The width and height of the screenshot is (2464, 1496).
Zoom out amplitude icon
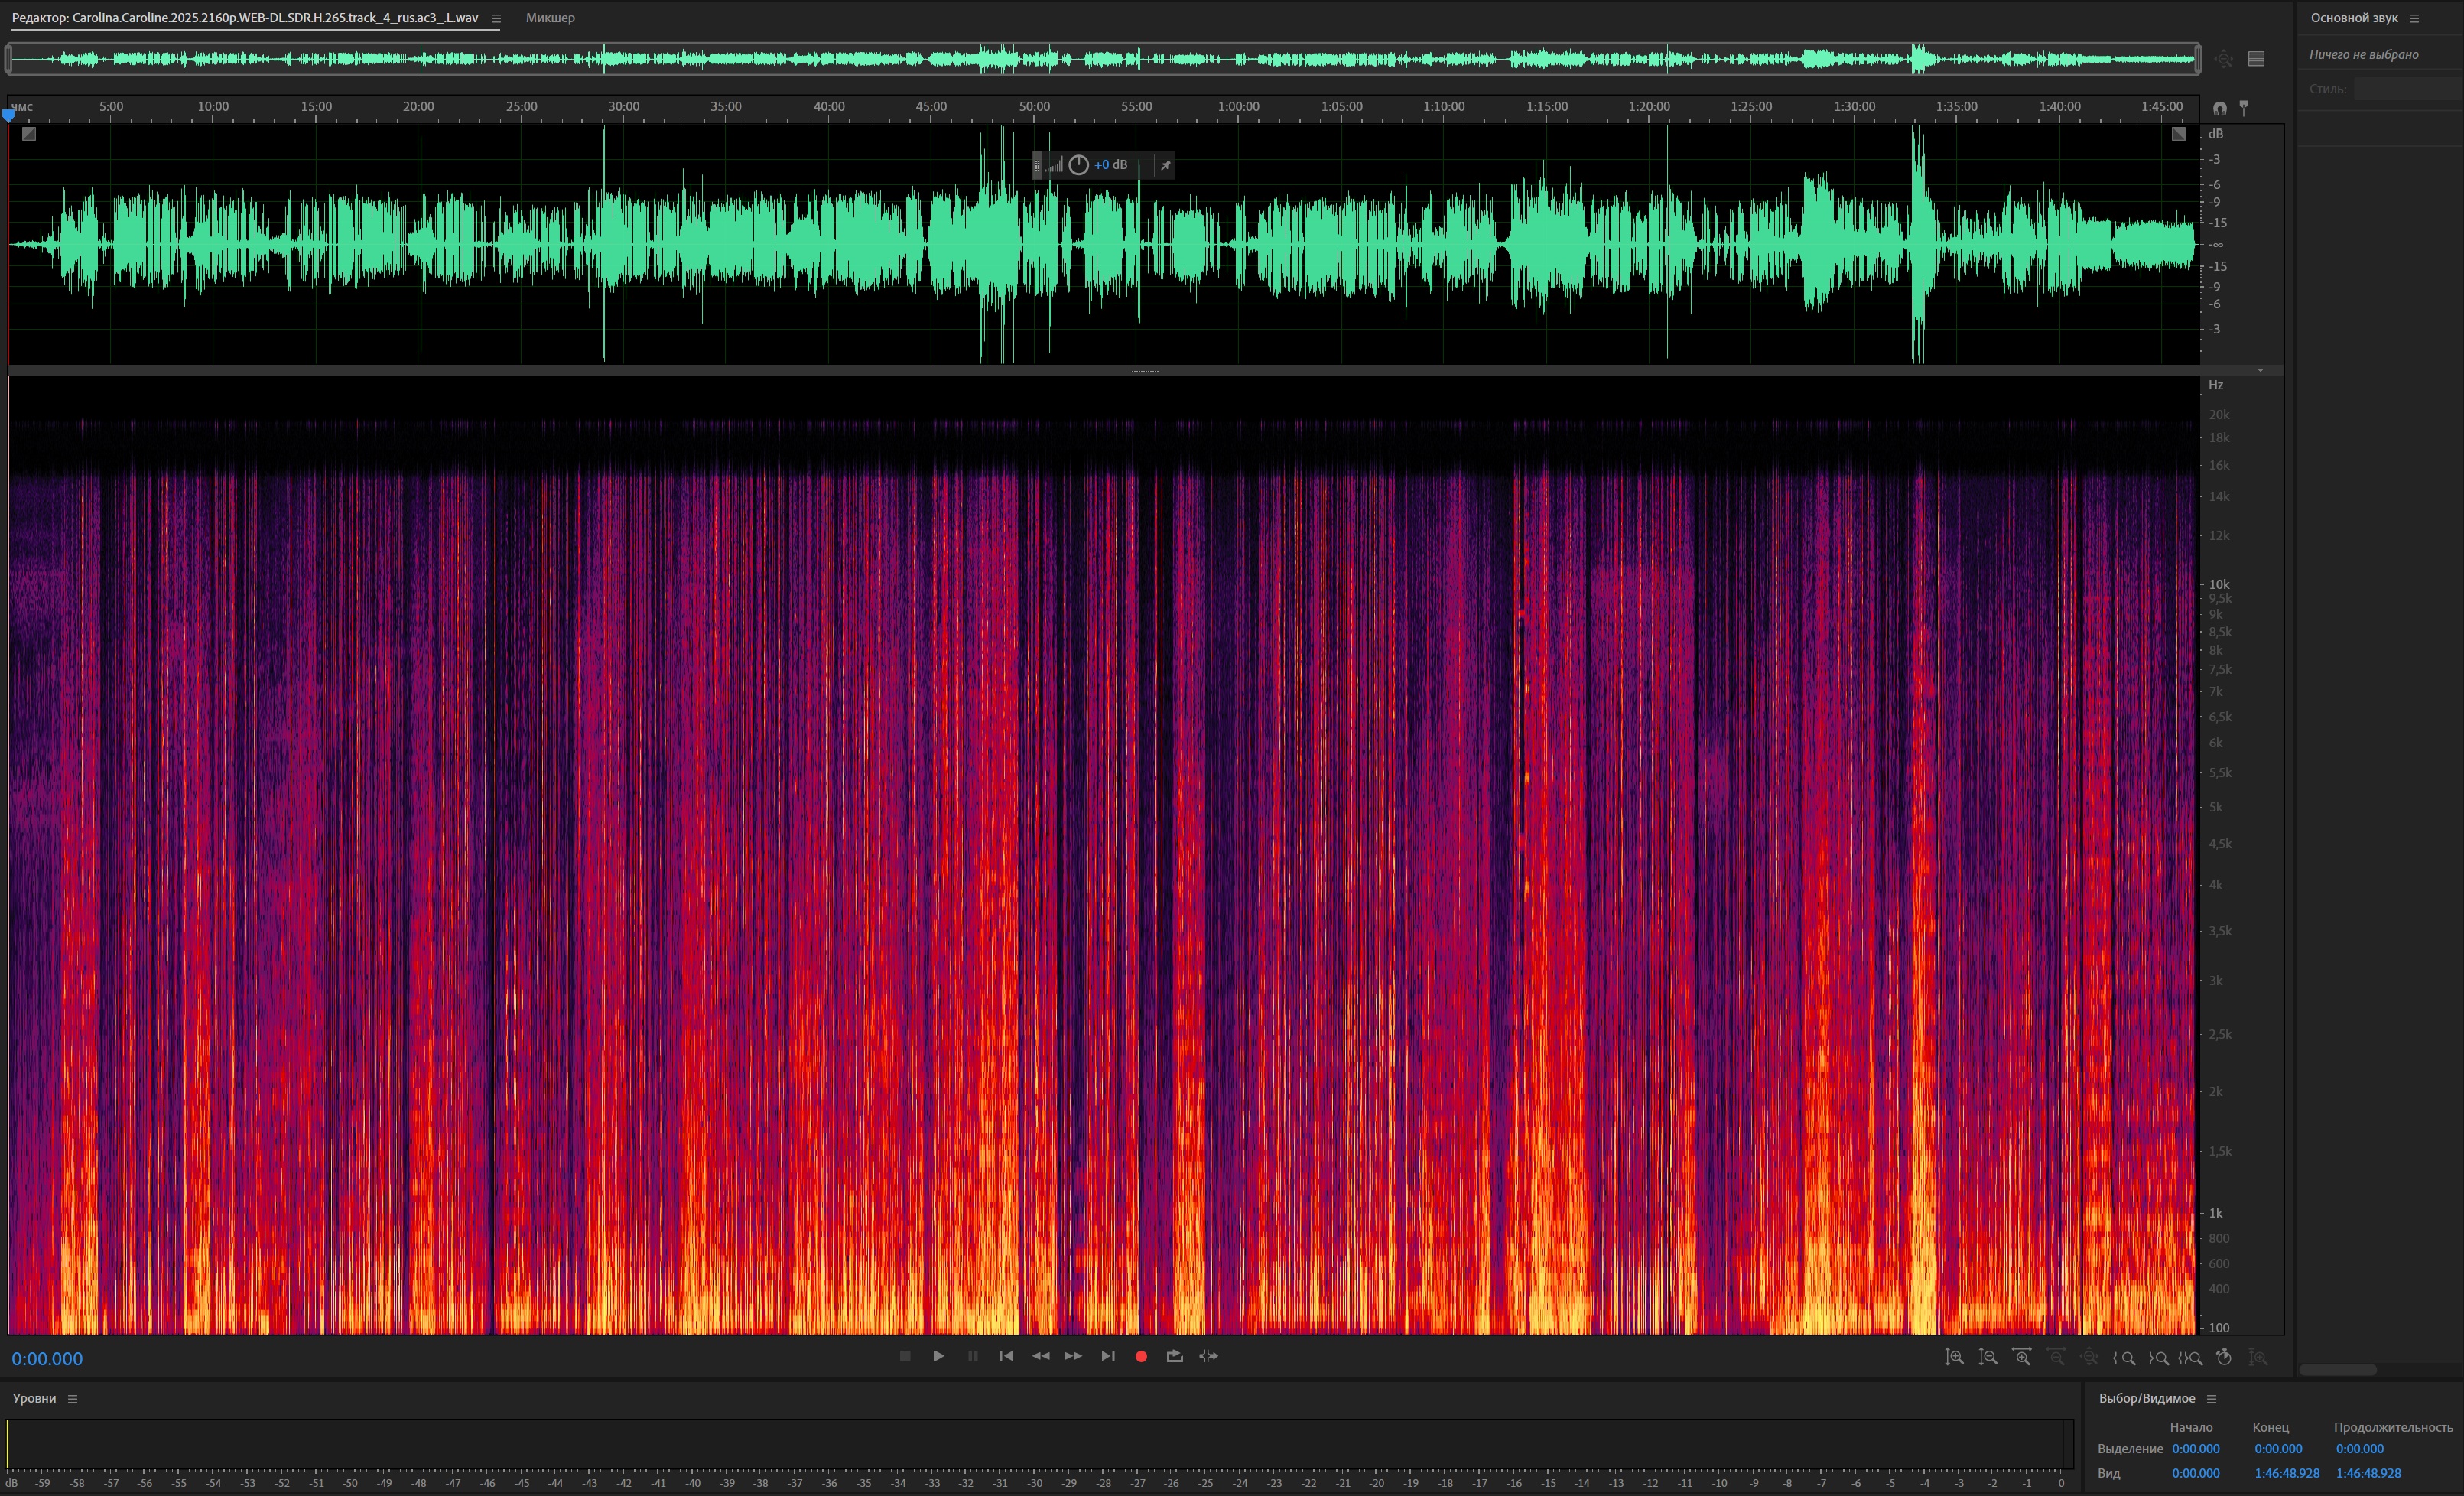(1988, 1357)
